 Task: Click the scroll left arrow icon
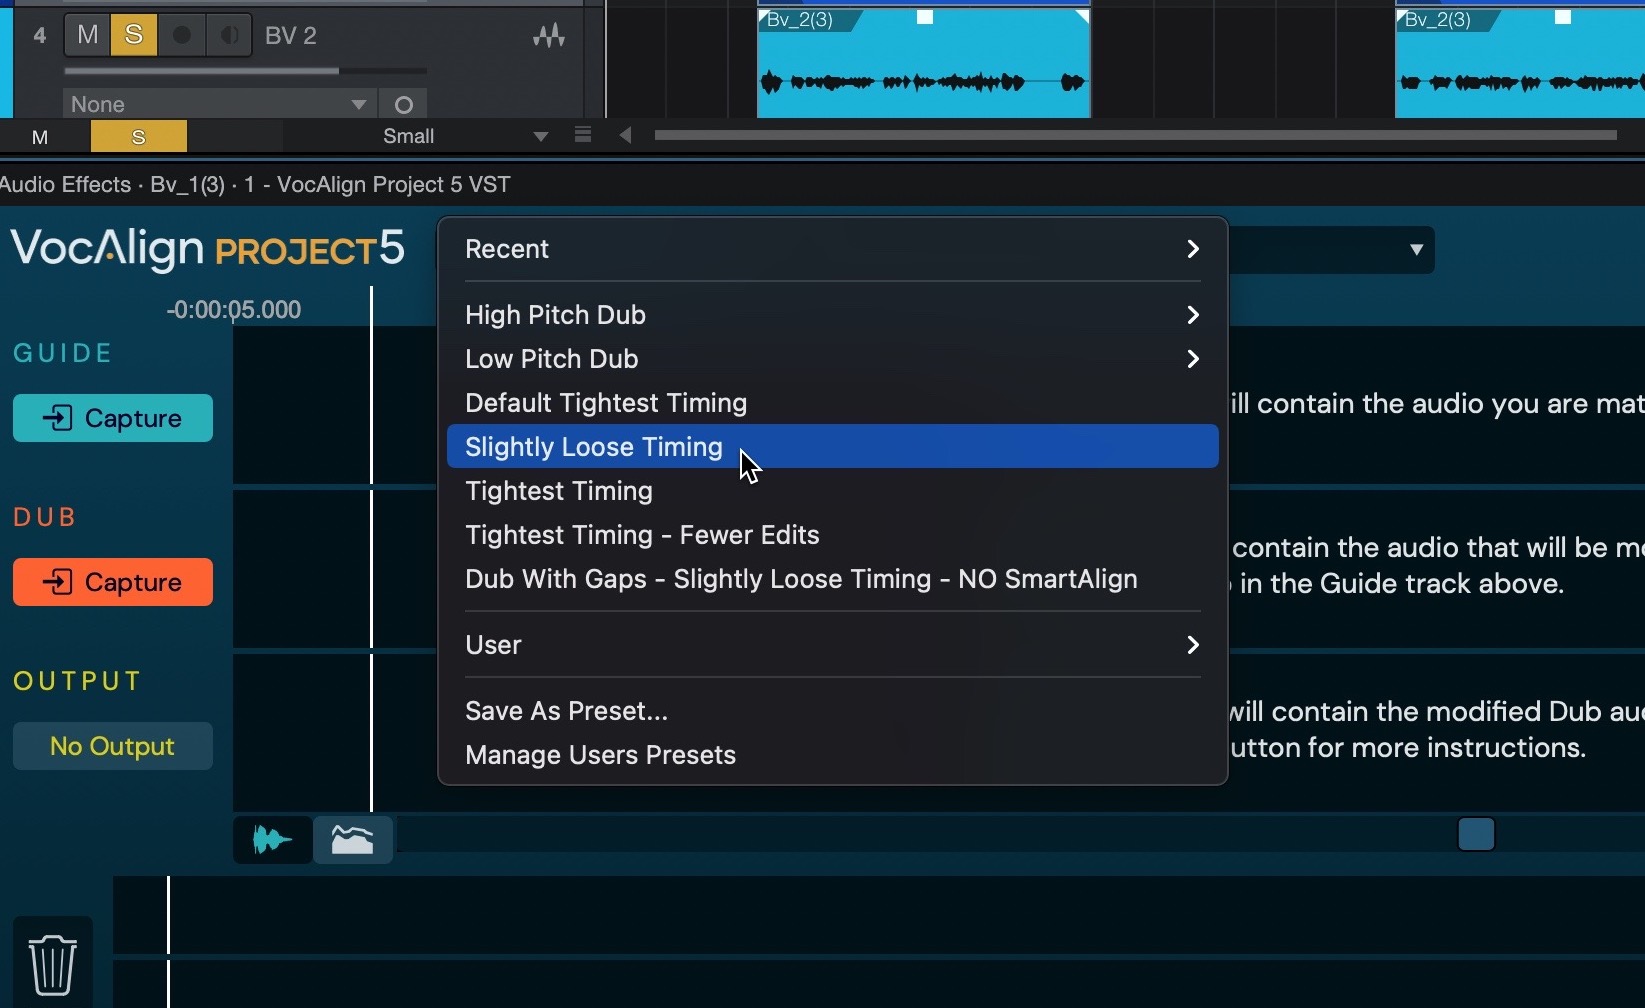pos(625,135)
